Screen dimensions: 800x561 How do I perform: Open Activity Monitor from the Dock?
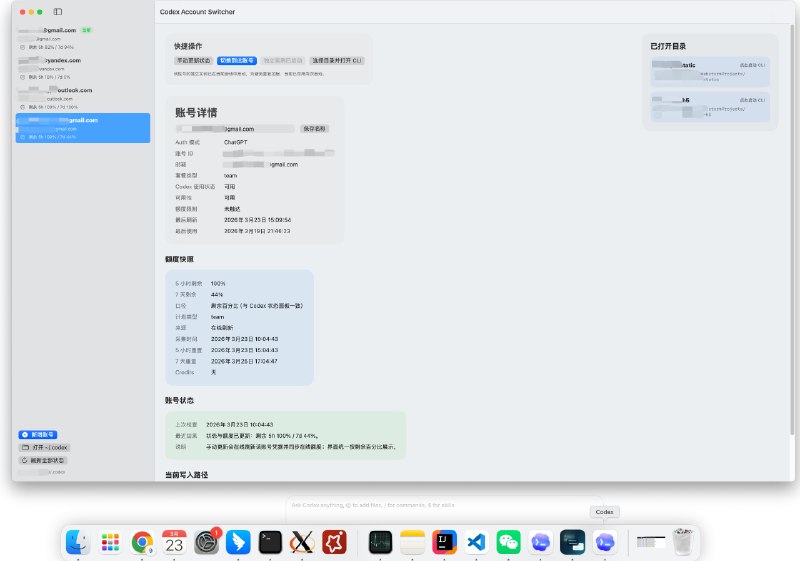pos(380,542)
